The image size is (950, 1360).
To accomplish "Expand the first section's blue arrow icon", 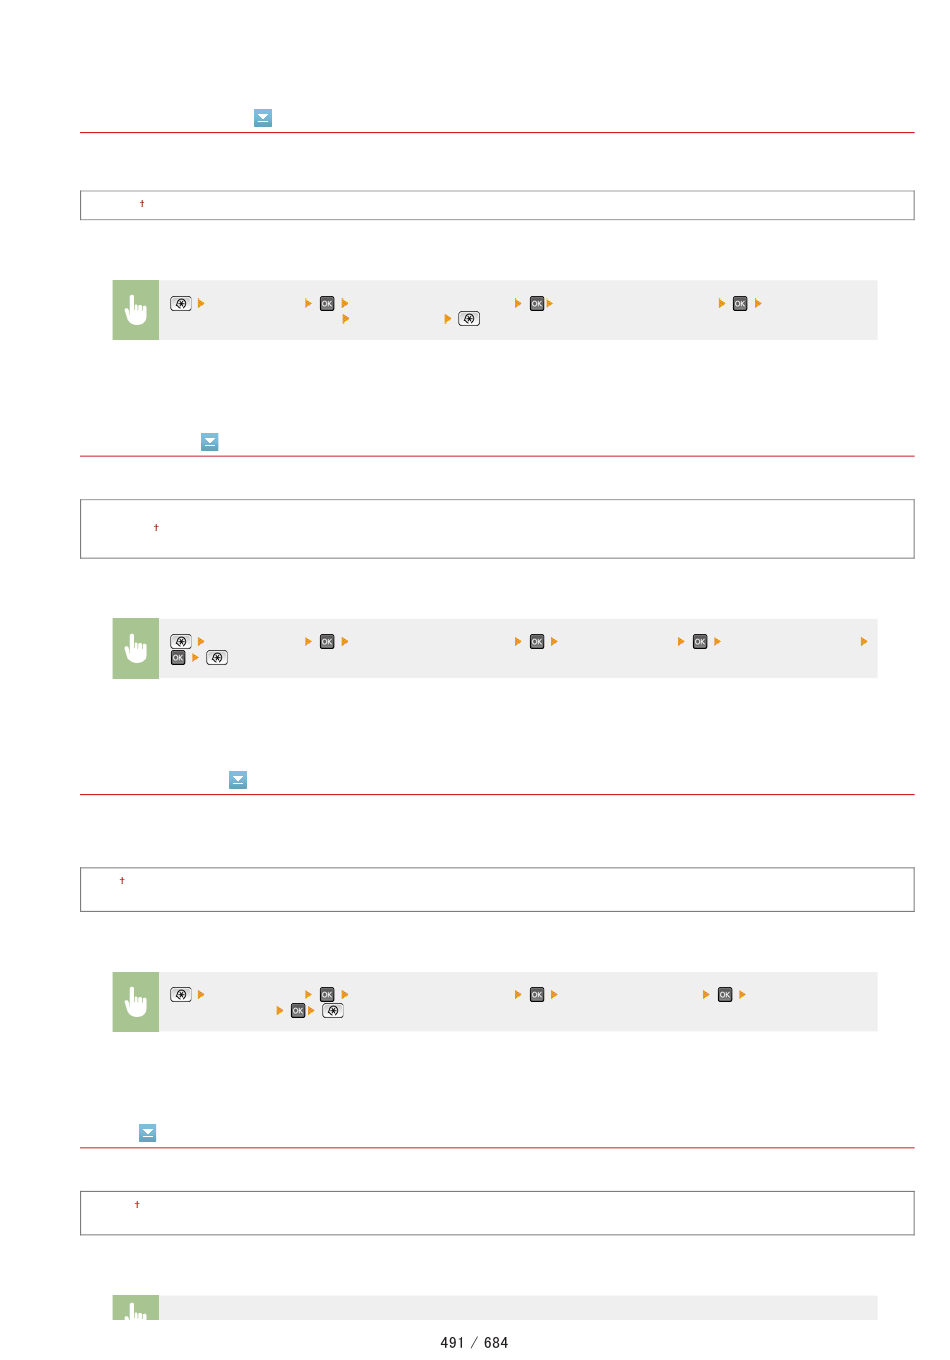I will click(x=263, y=118).
